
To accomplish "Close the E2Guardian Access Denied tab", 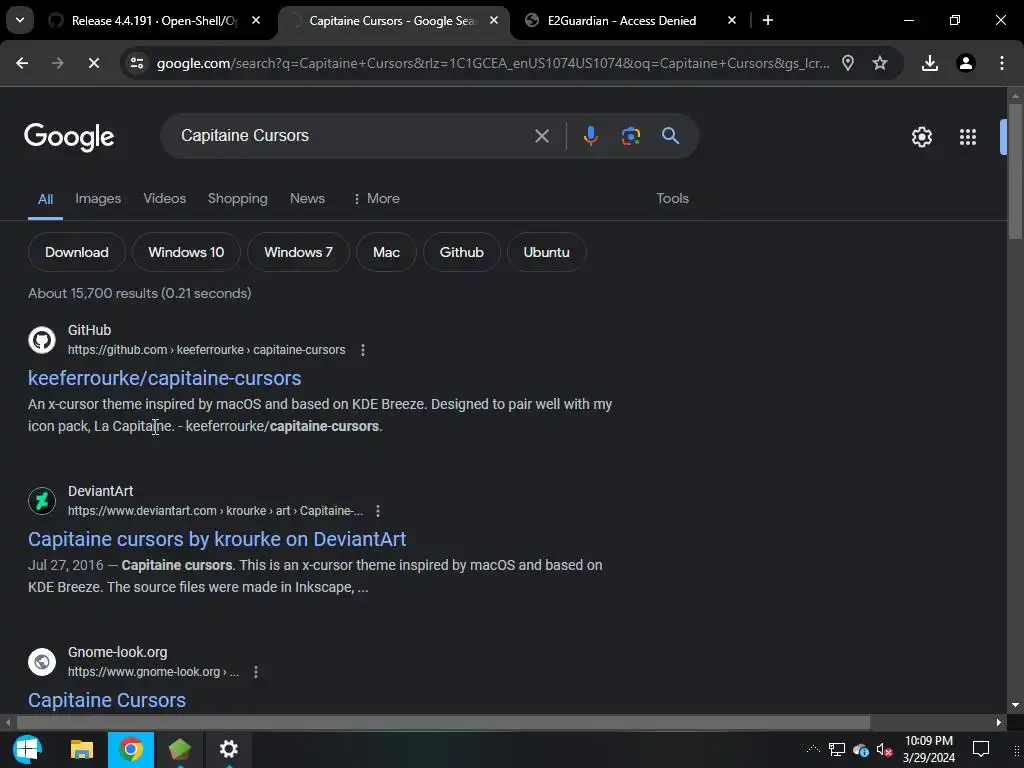I will pos(731,21).
